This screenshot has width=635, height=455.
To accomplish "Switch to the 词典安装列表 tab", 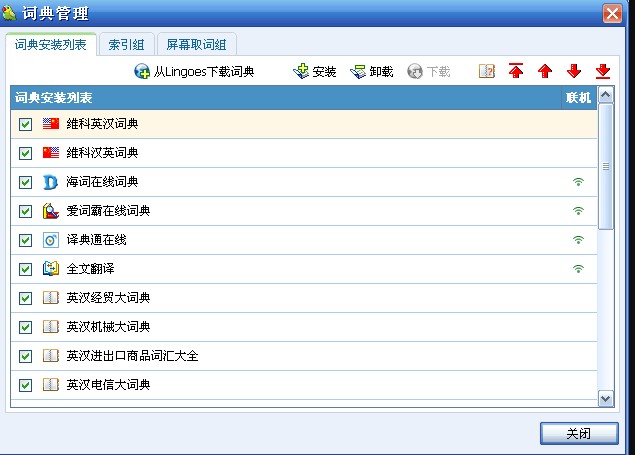I will (x=51, y=45).
